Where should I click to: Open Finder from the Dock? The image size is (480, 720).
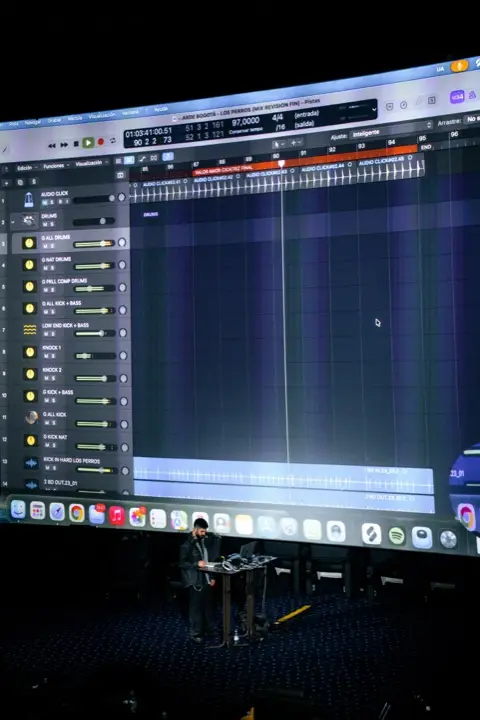[x=18, y=510]
